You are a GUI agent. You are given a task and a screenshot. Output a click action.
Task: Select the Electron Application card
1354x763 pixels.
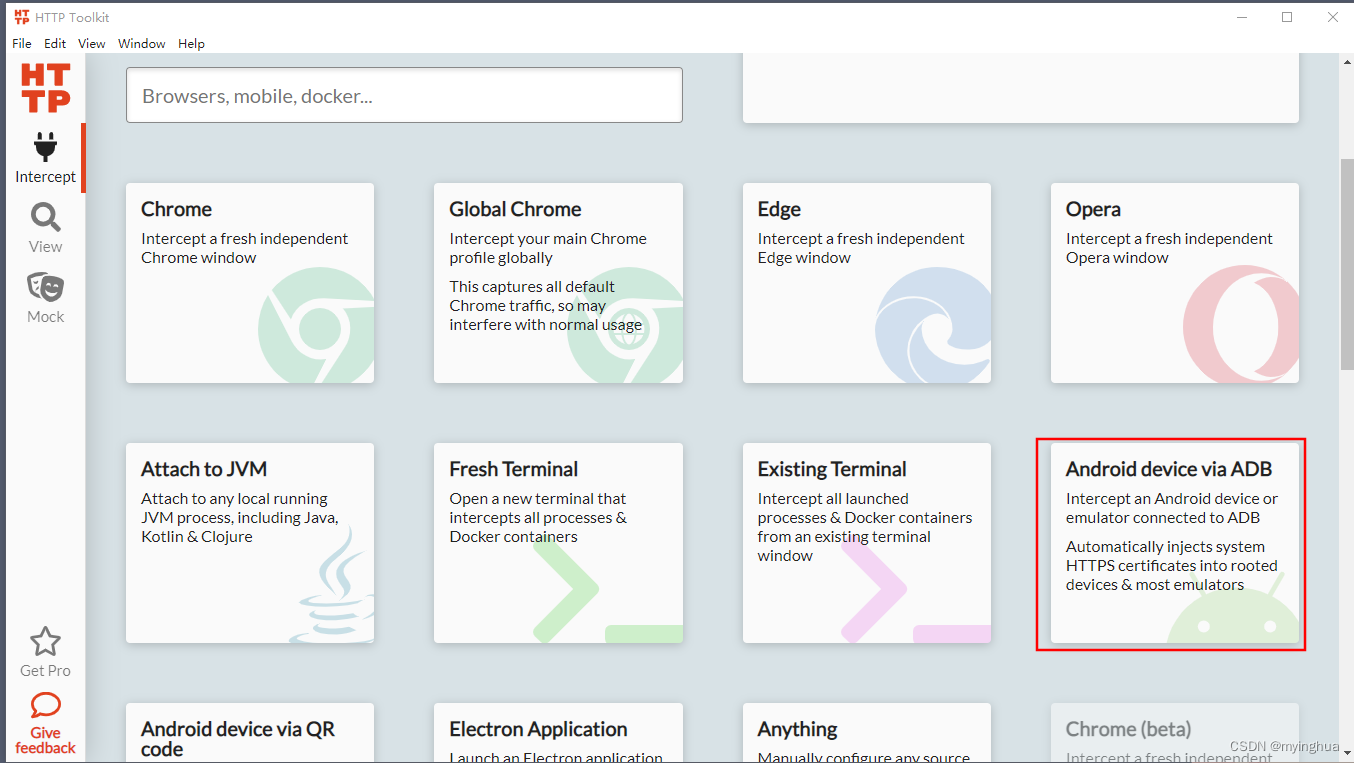558,733
